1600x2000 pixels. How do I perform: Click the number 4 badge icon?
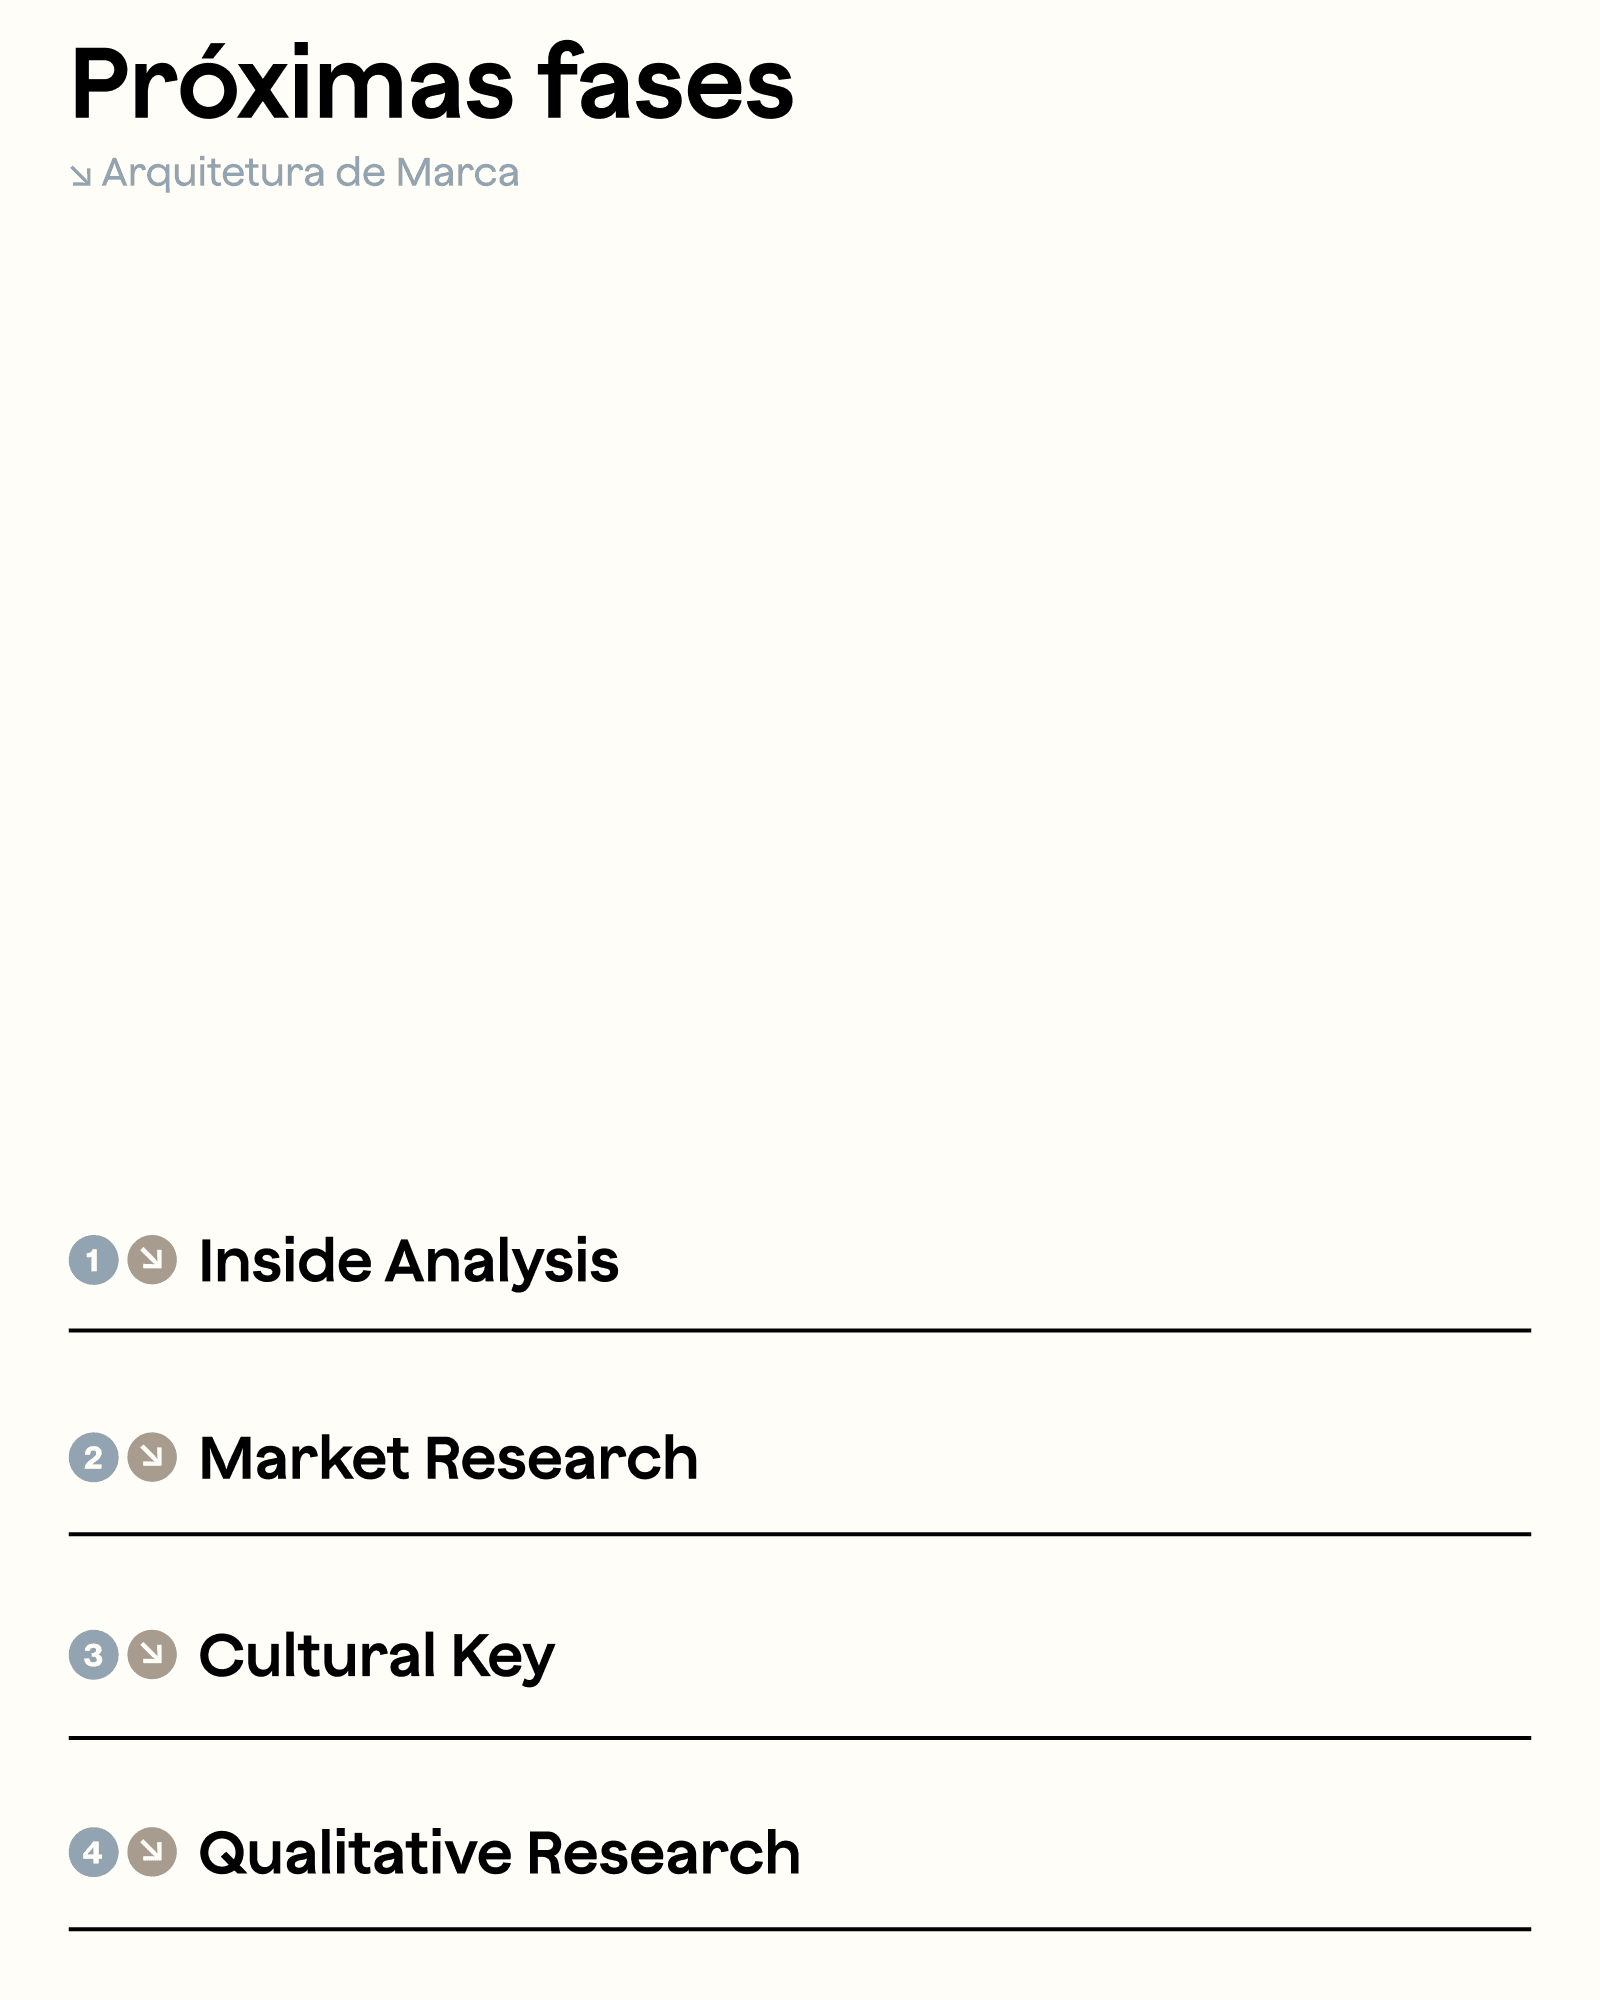93,1852
